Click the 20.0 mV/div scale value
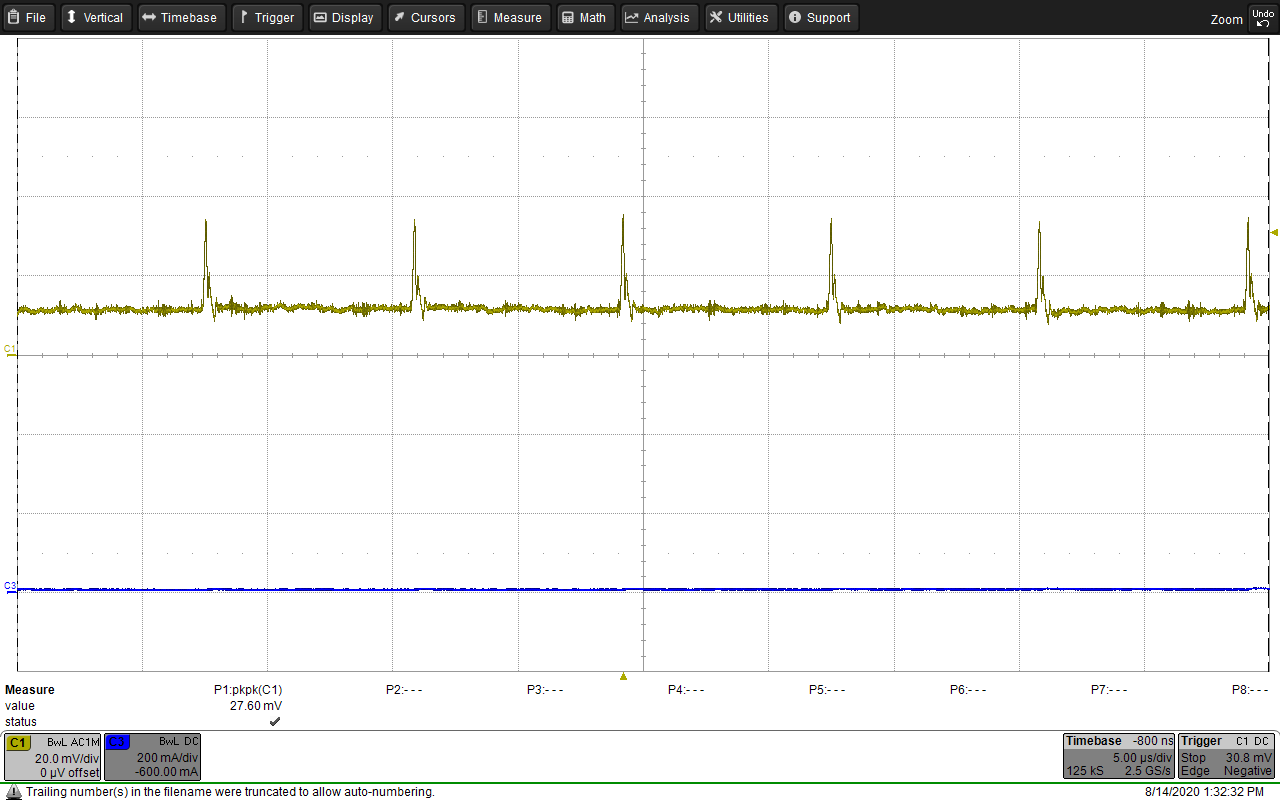The width and height of the screenshot is (1280, 800). click(x=67, y=758)
